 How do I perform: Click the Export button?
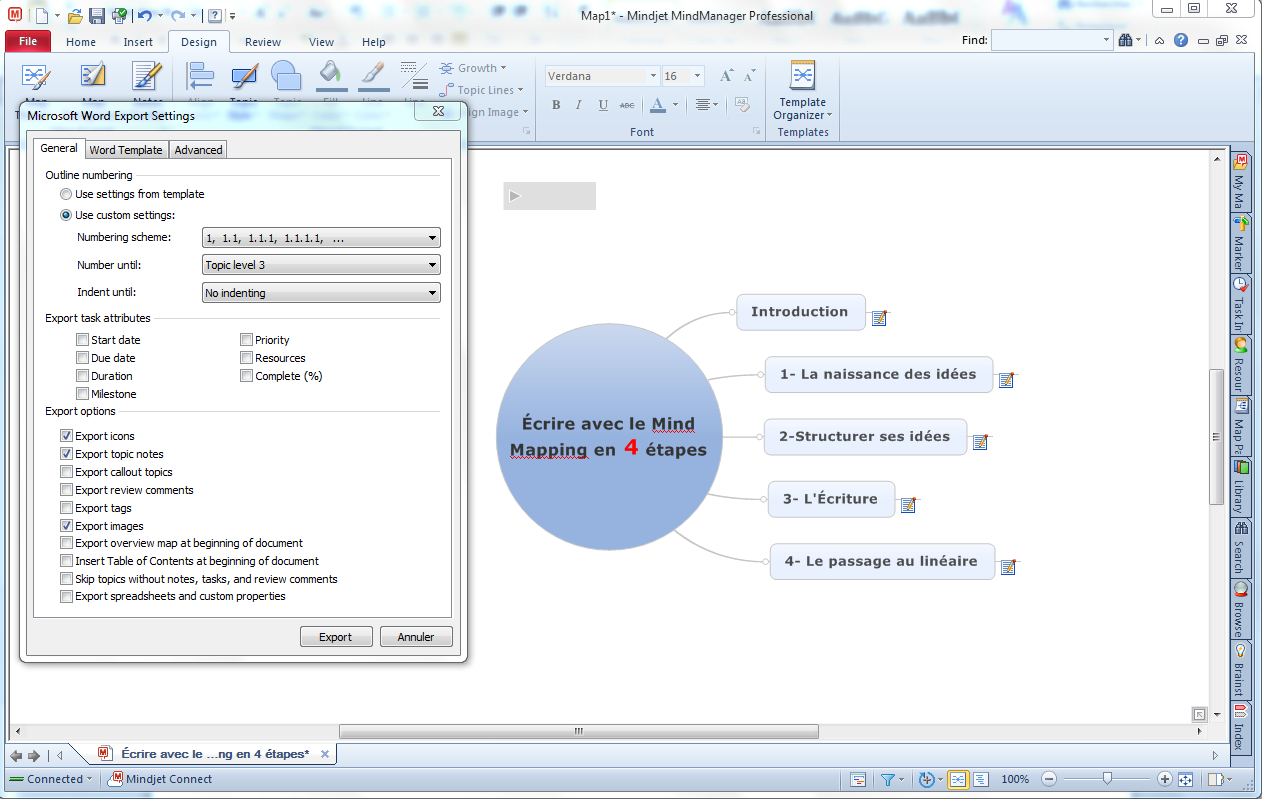[336, 637]
